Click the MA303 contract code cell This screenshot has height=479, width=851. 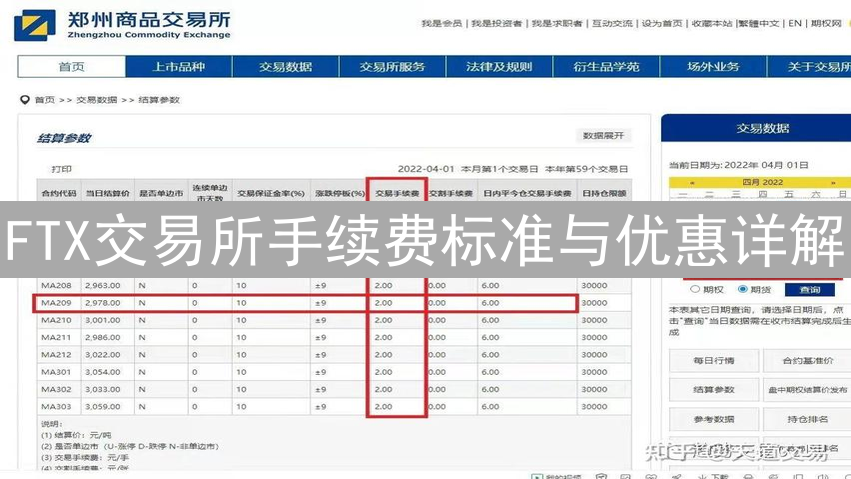56,406
